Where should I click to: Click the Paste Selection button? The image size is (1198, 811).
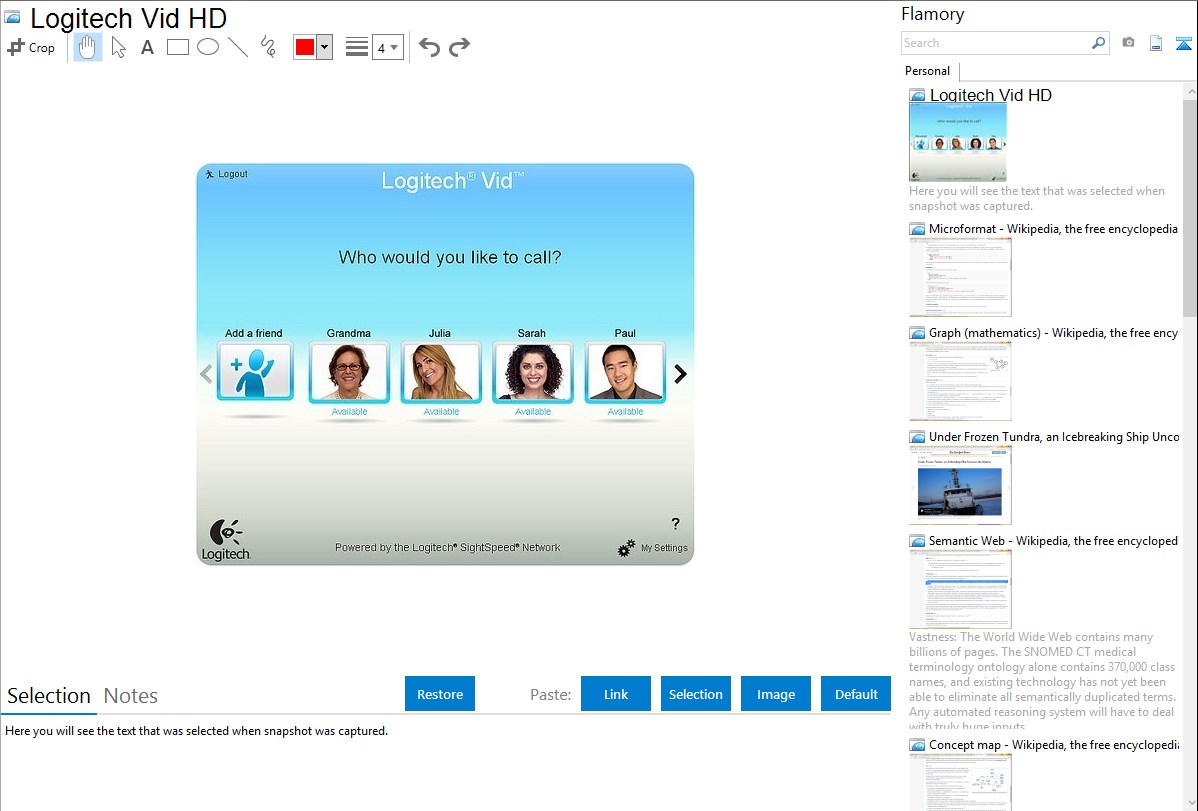pyautogui.click(x=695, y=694)
